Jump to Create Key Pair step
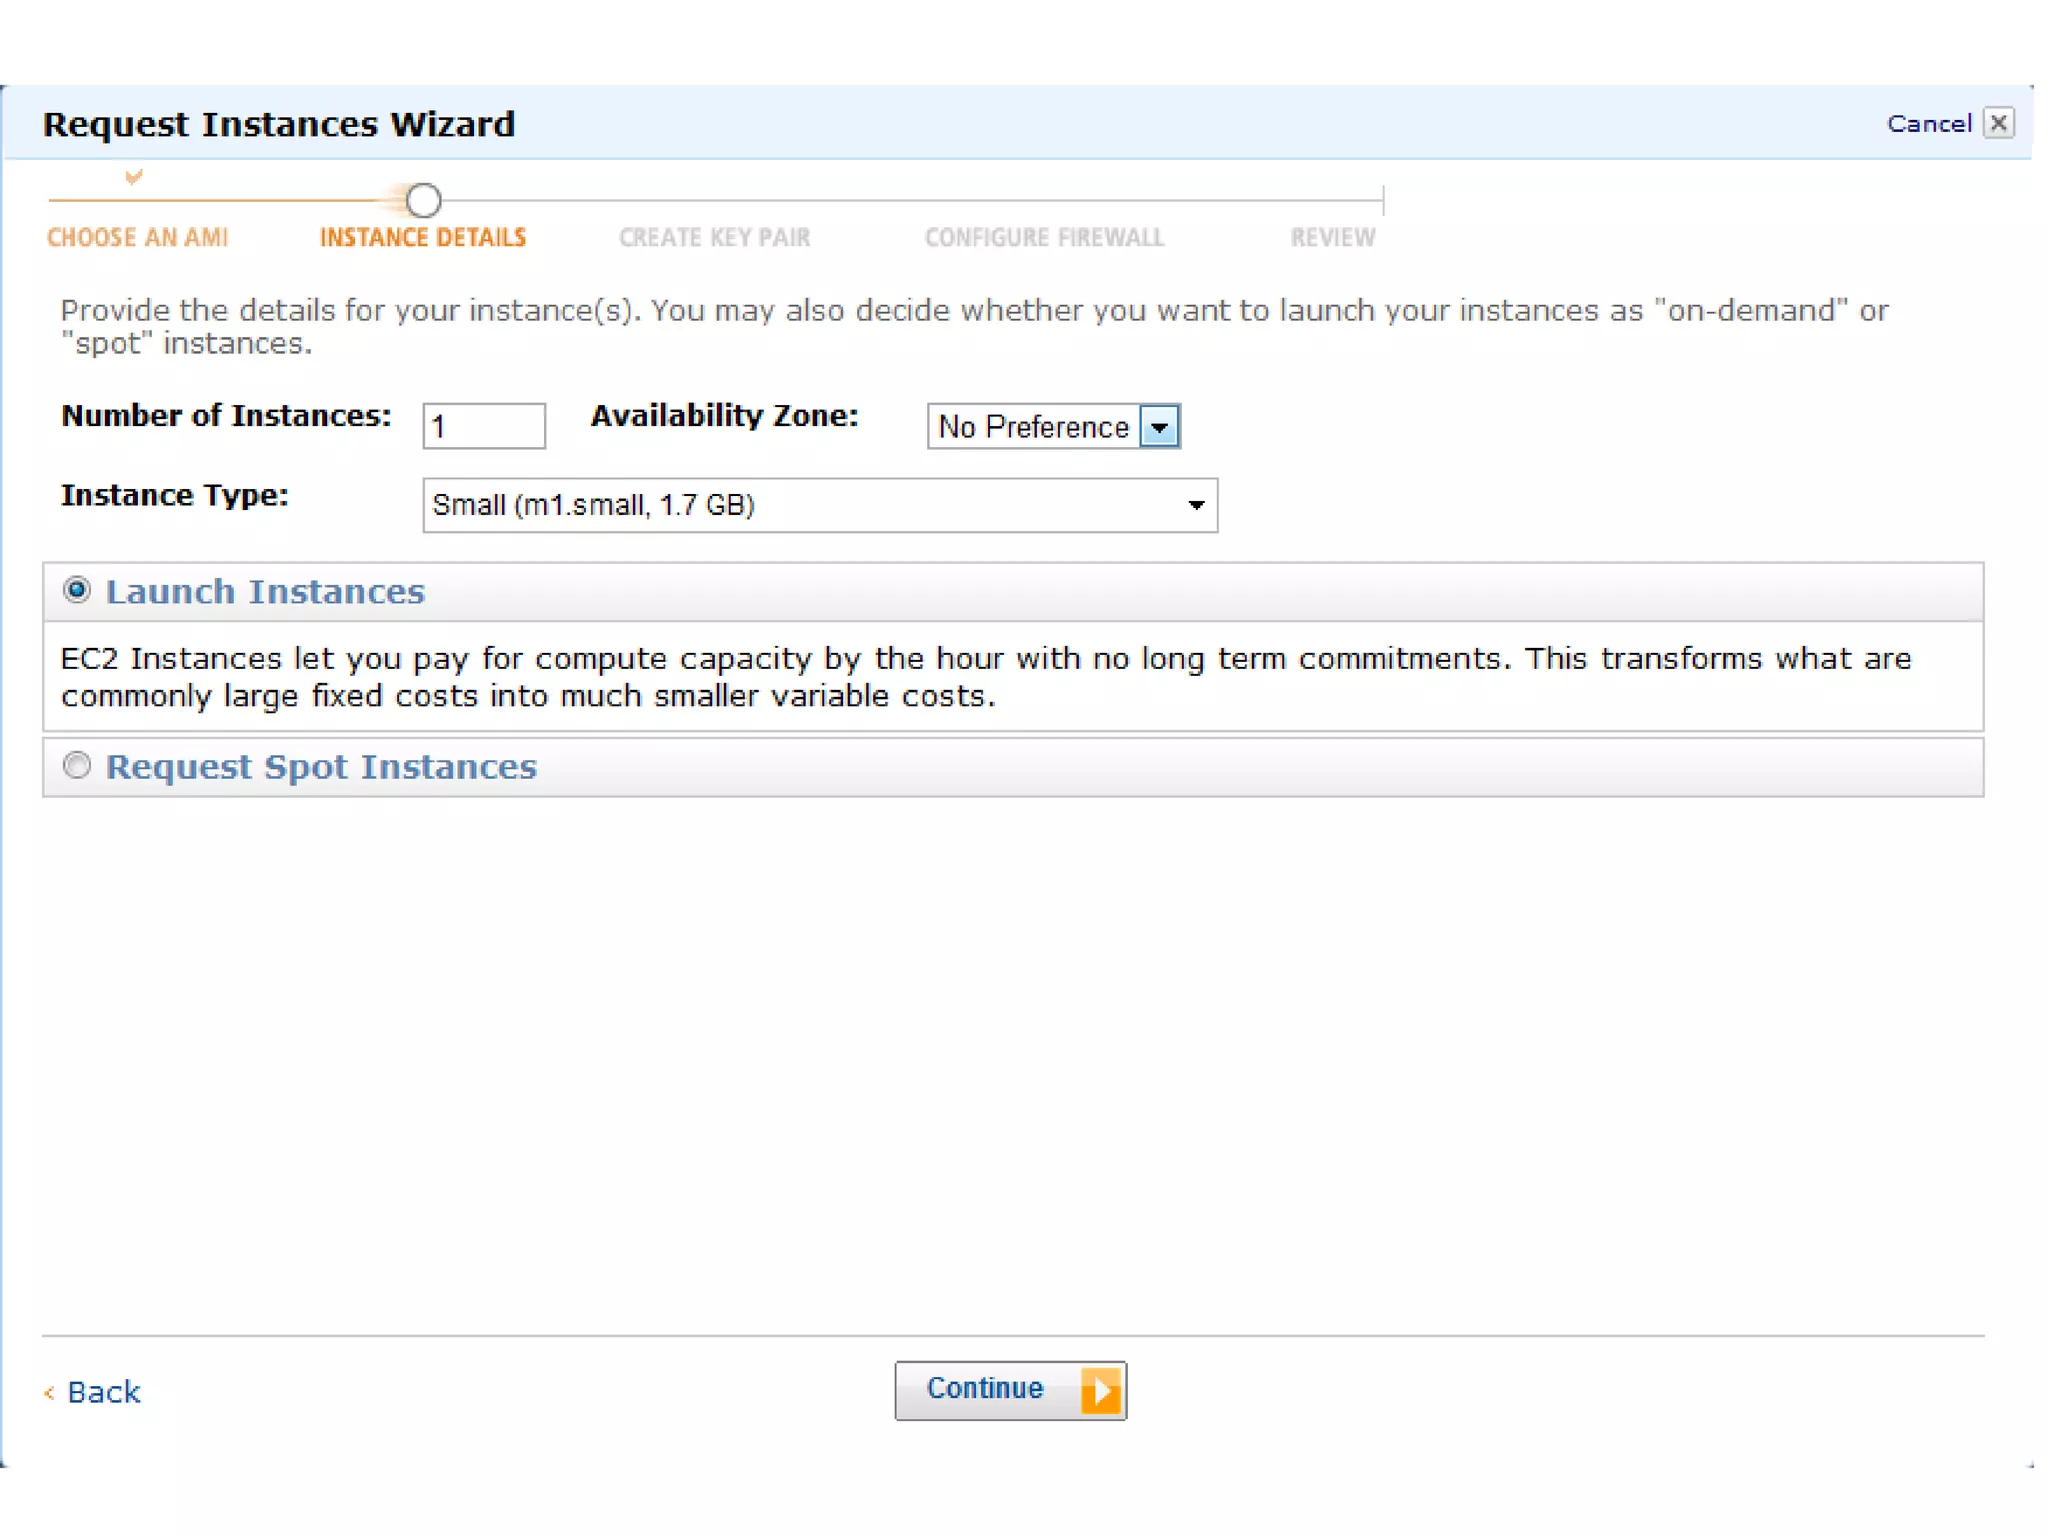The height and width of the screenshot is (1536, 2048). coord(714,238)
